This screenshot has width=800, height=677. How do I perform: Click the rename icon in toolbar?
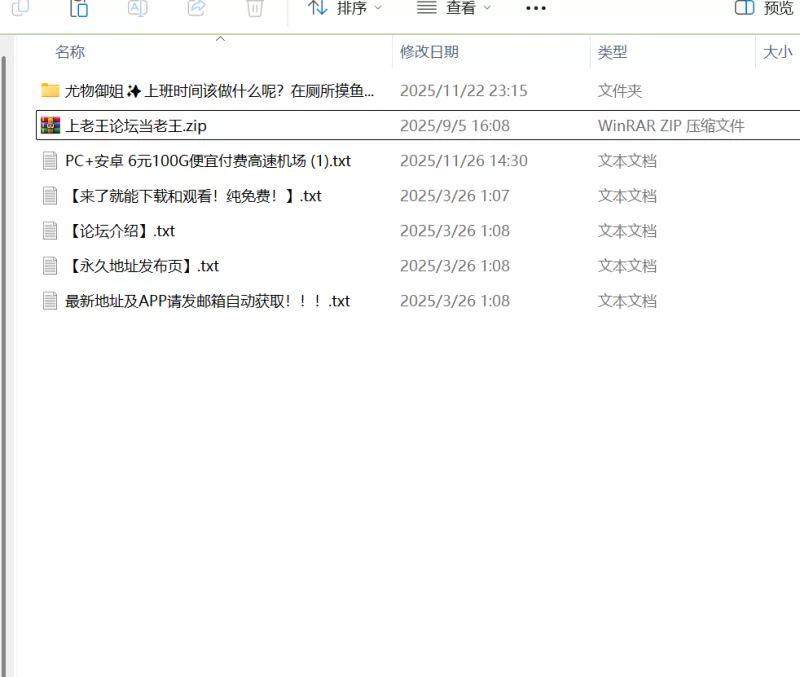[x=138, y=8]
